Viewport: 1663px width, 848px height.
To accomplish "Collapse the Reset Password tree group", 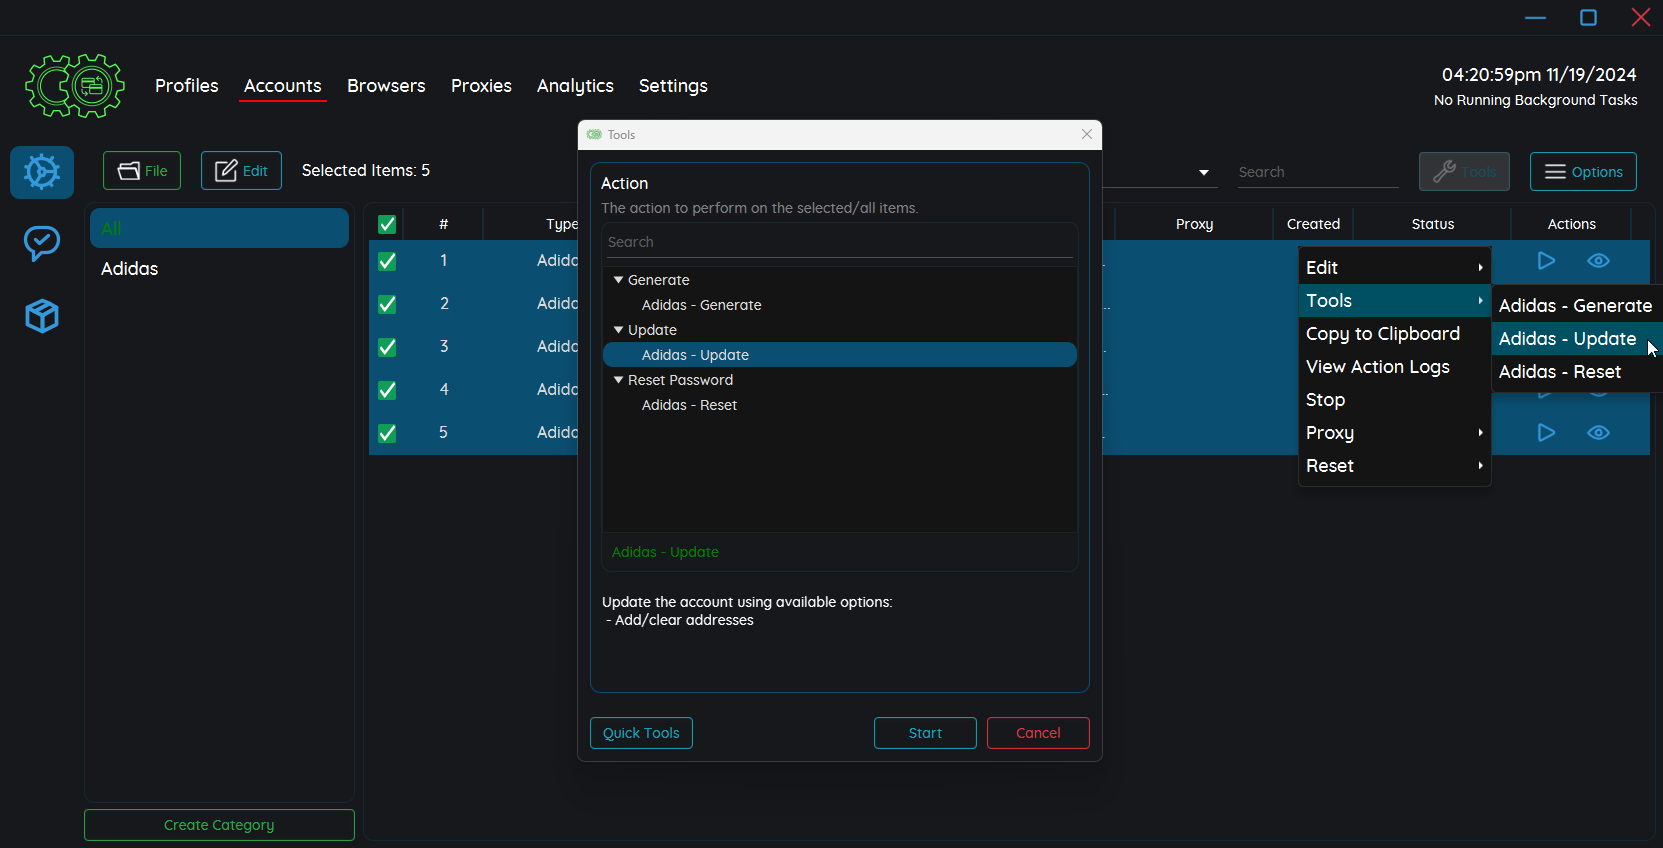I will coord(618,380).
